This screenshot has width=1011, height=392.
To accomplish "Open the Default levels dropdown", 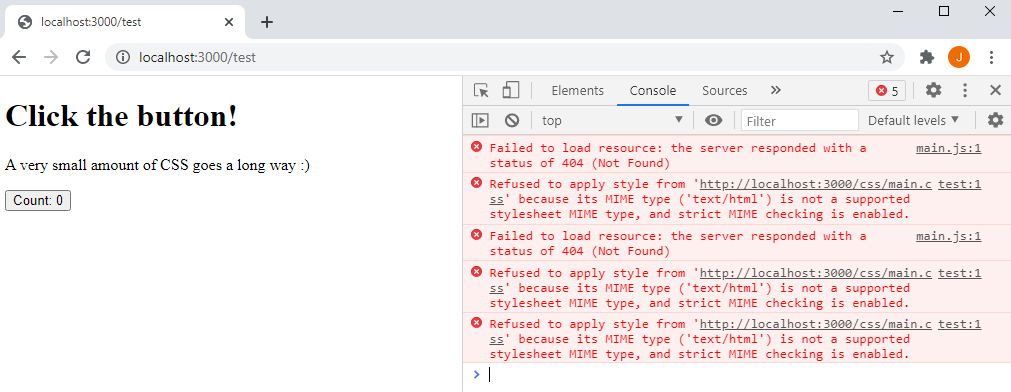I will pos(914,121).
